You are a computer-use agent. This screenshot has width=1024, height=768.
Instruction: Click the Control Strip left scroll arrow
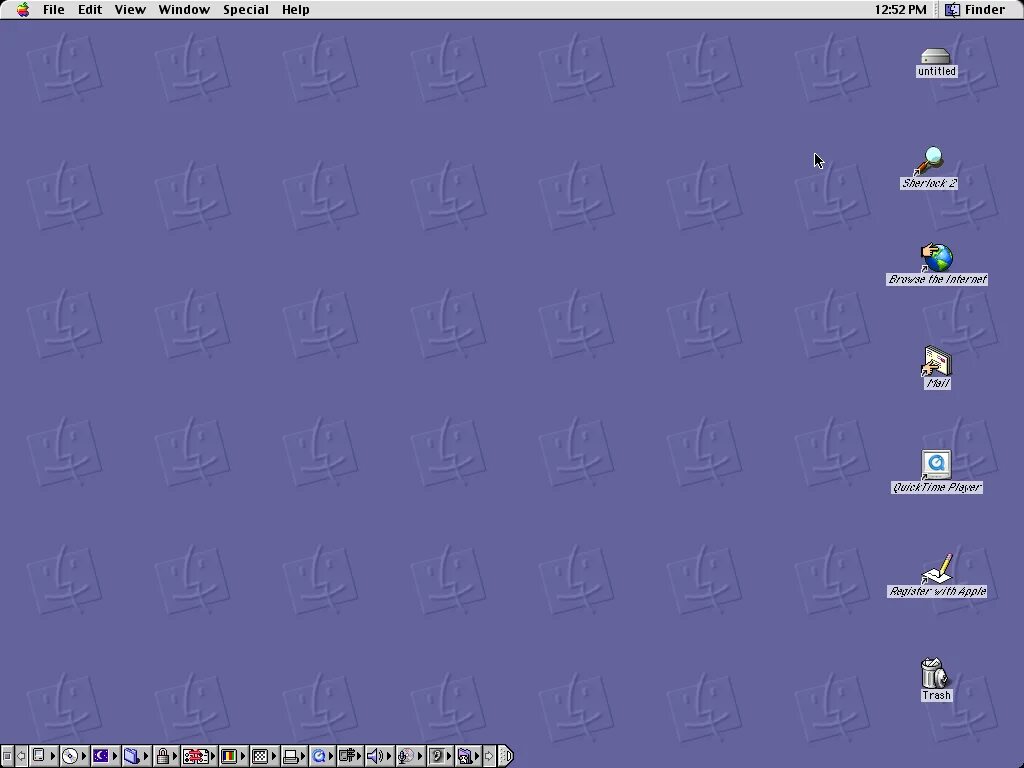click(21, 756)
